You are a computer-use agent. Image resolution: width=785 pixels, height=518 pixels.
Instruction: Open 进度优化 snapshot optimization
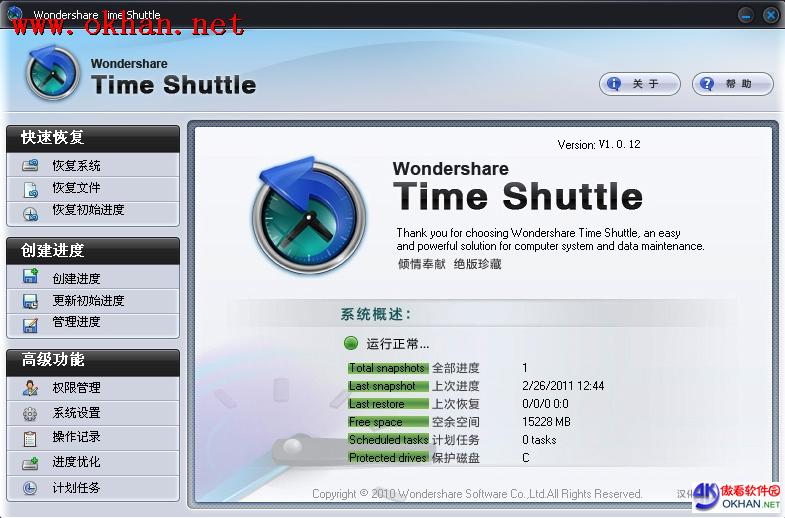tap(93, 463)
